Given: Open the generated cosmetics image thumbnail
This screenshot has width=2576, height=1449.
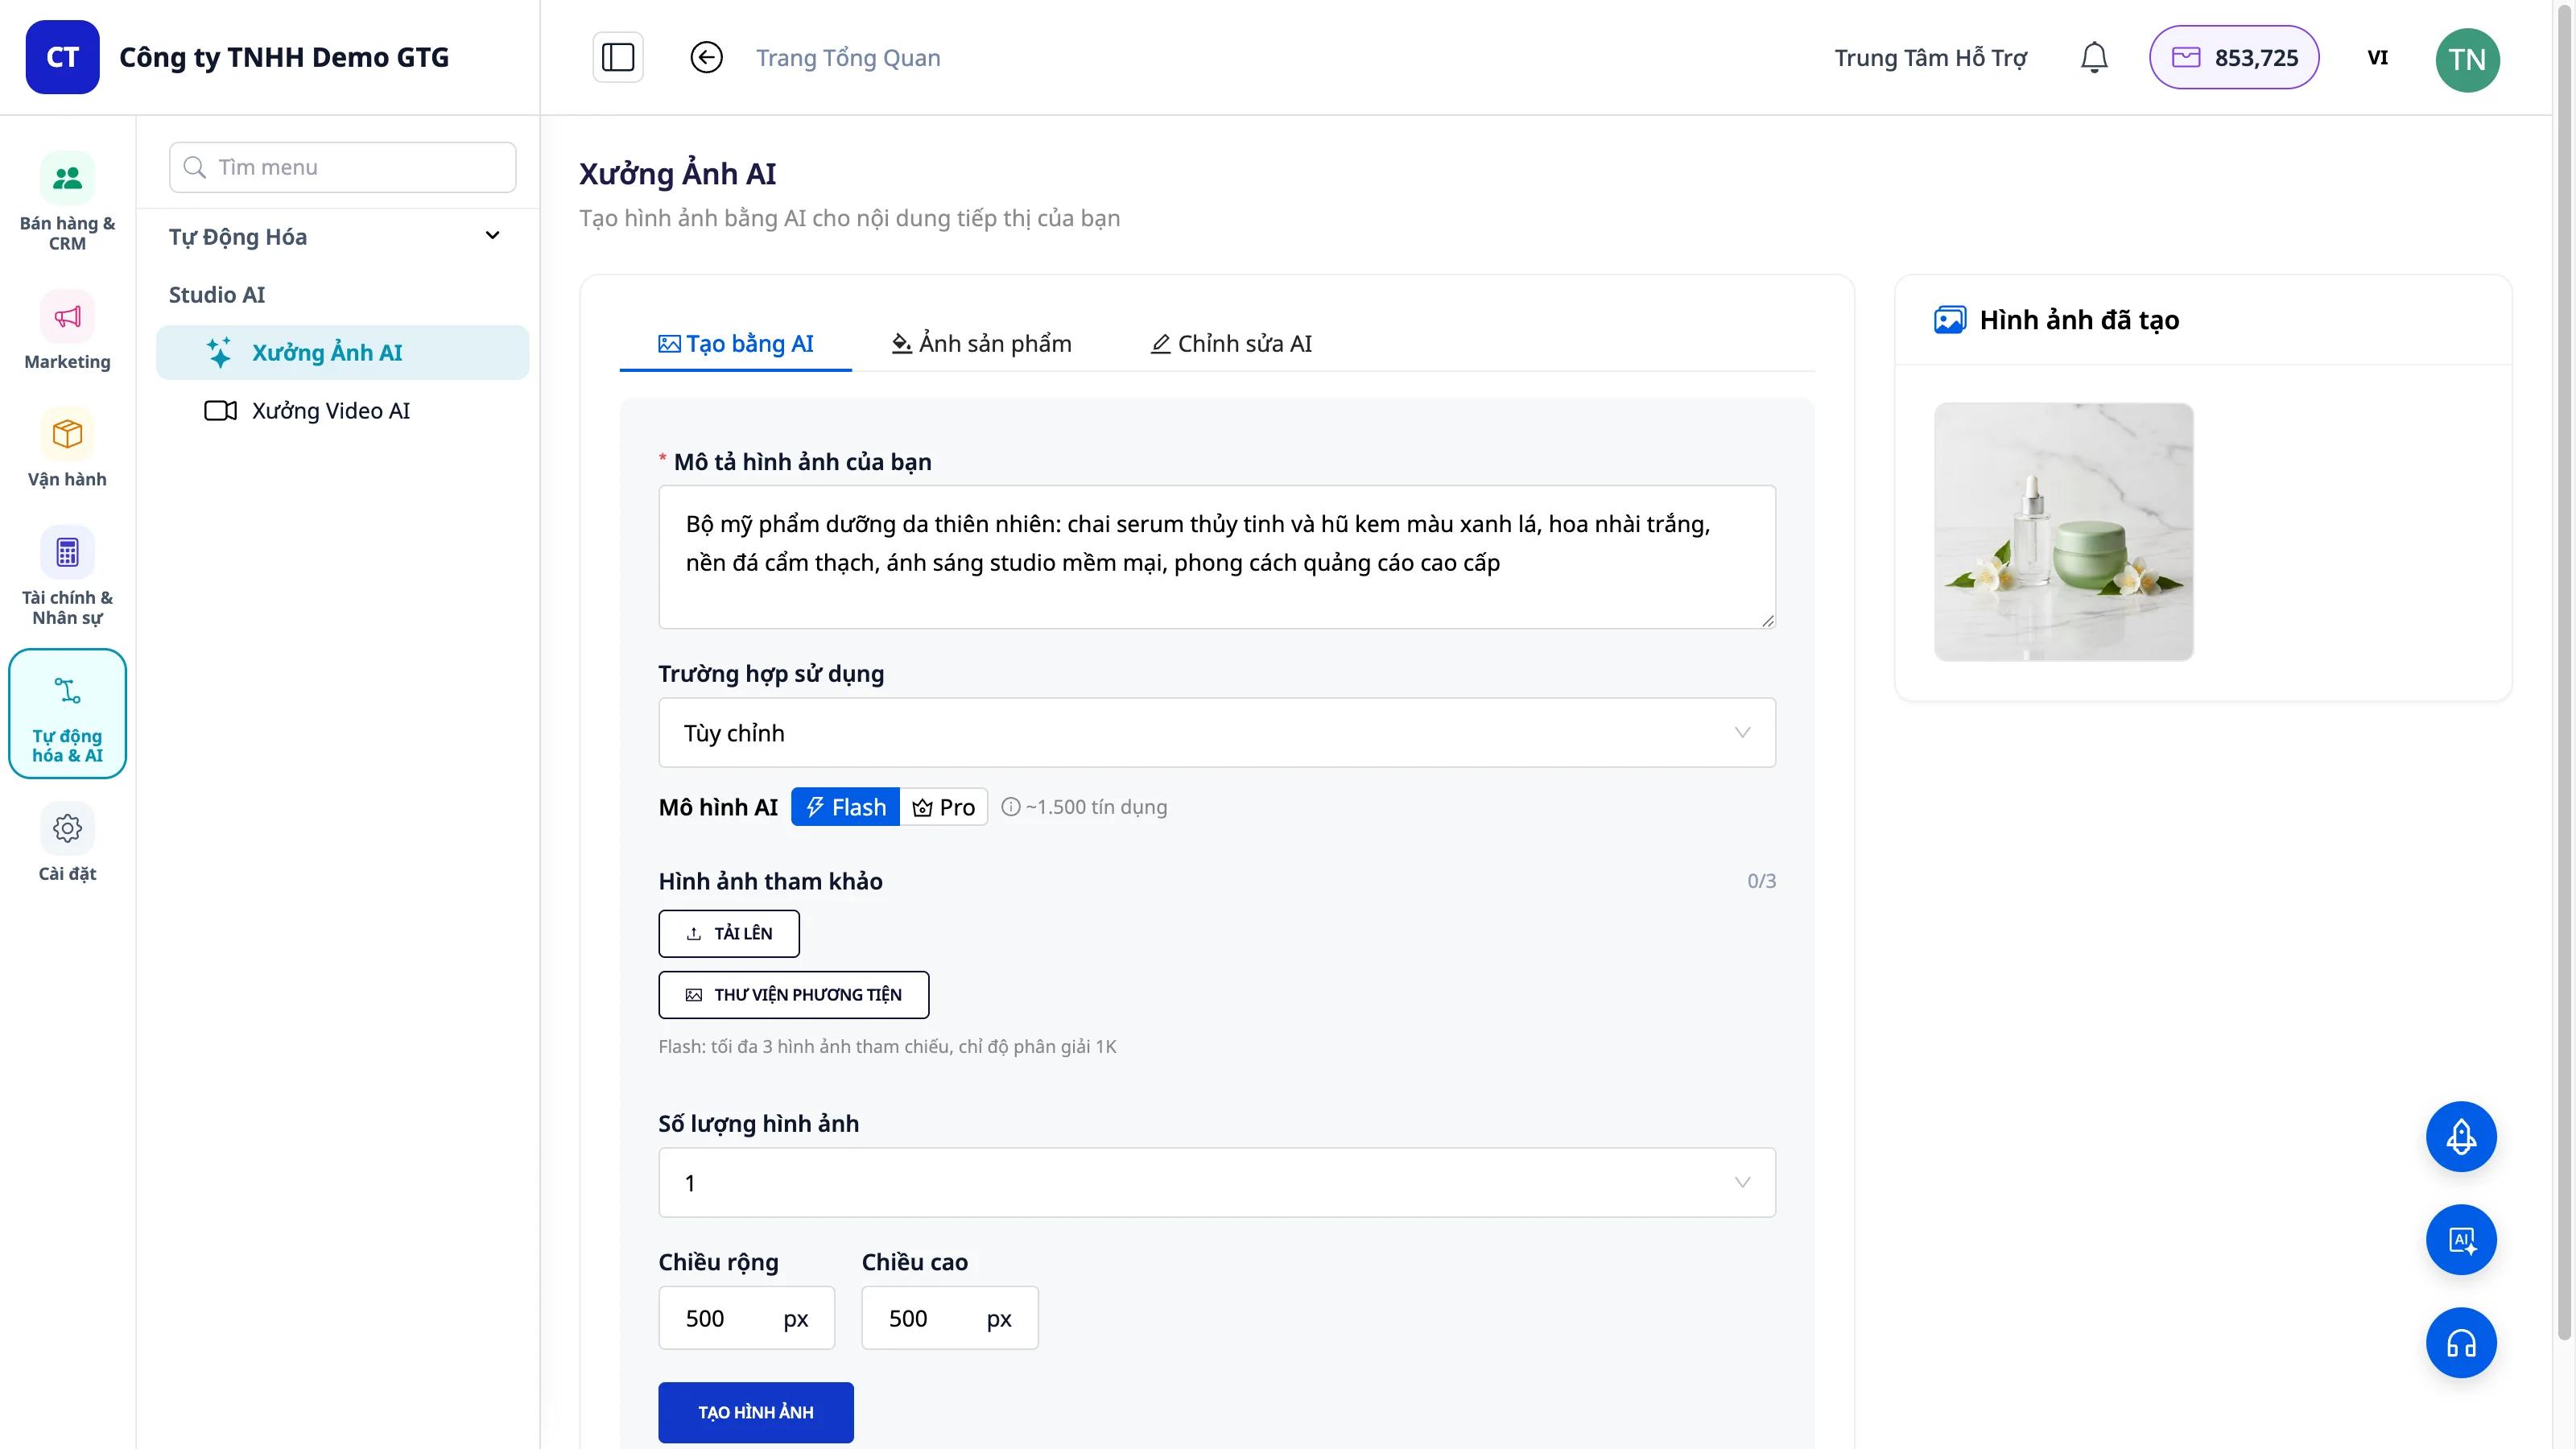Looking at the screenshot, I should tap(2064, 532).
